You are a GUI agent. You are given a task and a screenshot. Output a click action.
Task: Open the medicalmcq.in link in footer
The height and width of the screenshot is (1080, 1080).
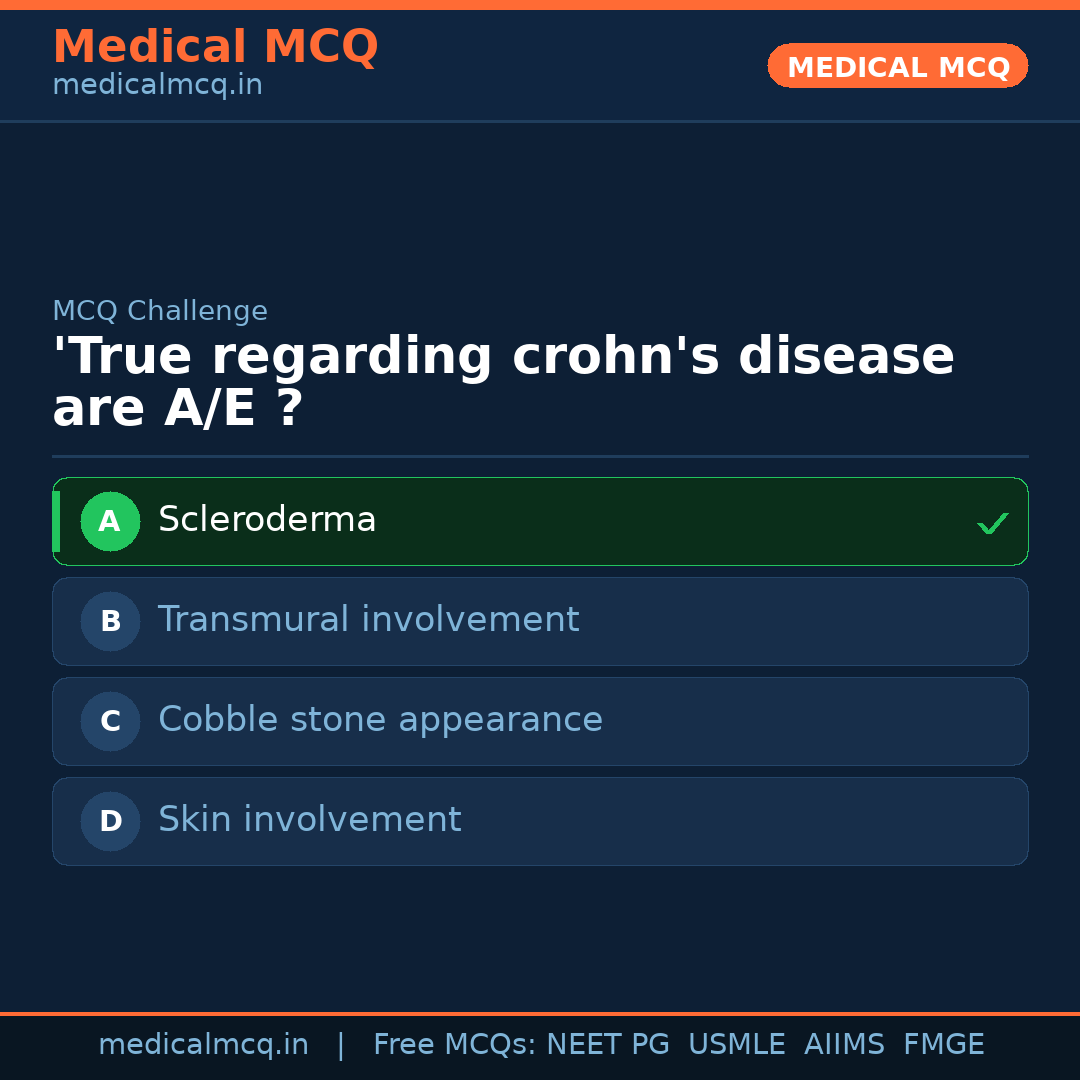[203, 1045]
